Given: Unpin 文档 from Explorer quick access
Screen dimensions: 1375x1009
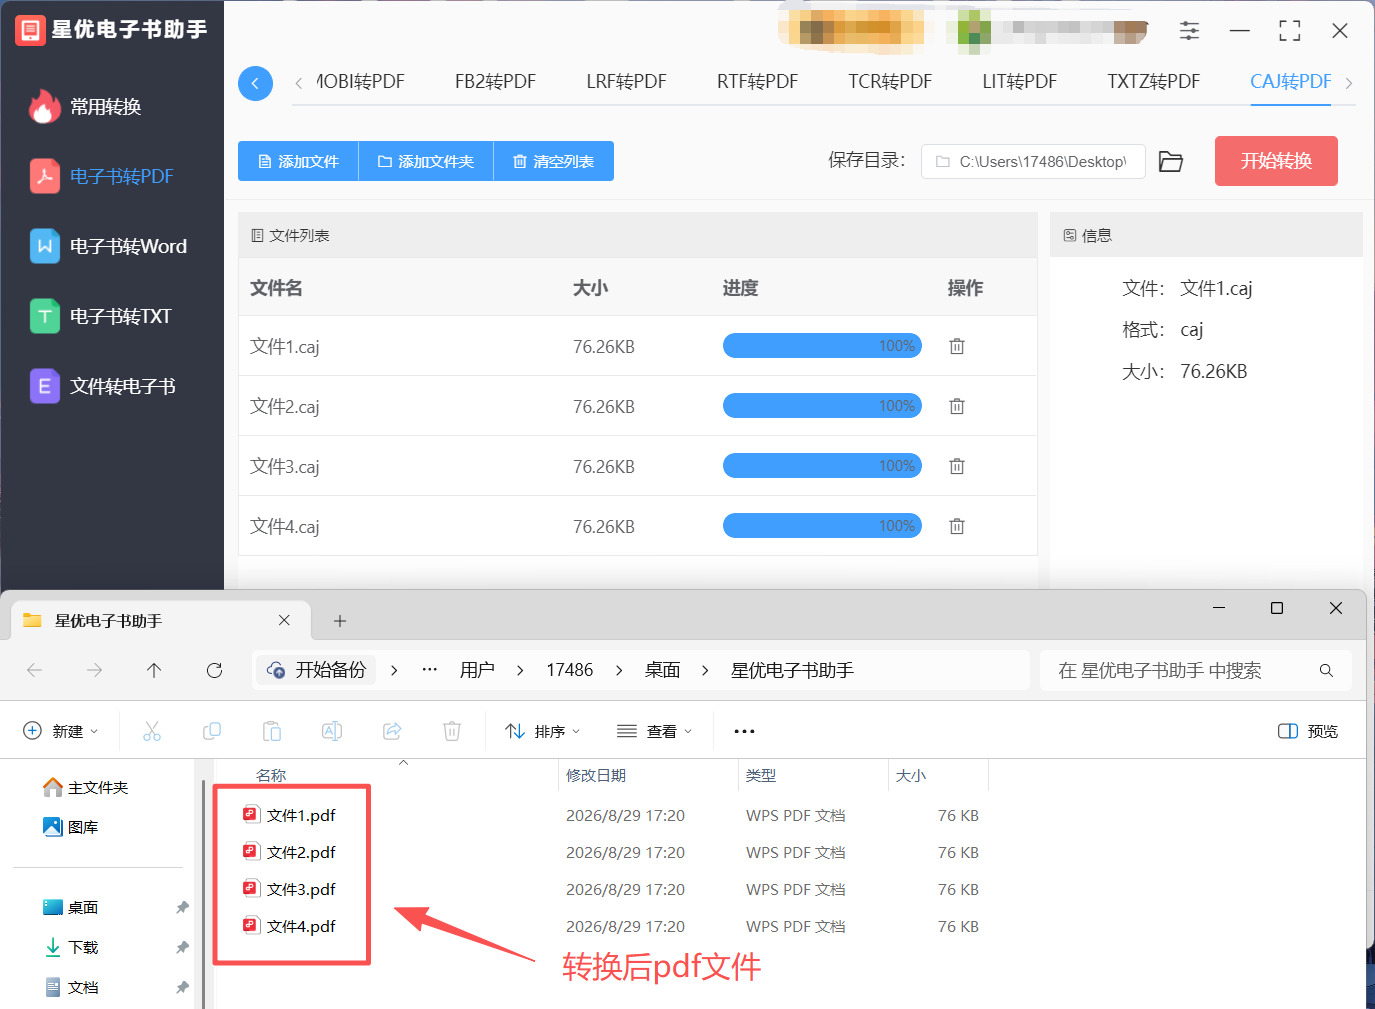Looking at the screenshot, I should (182, 987).
